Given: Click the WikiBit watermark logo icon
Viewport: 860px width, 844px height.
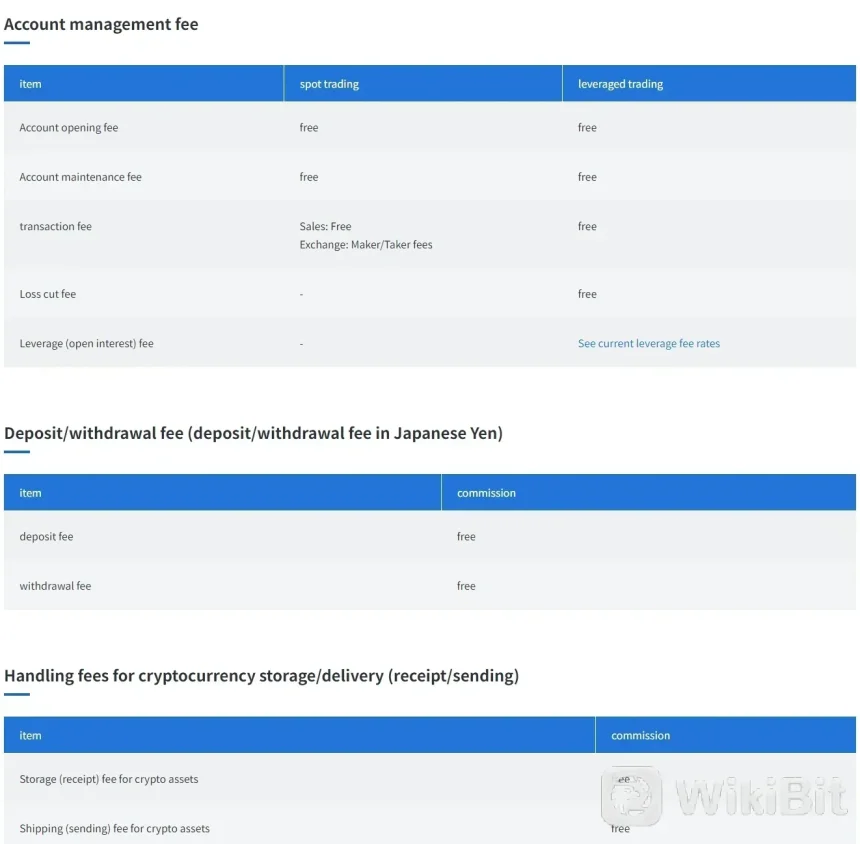Looking at the screenshot, I should [x=632, y=796].
